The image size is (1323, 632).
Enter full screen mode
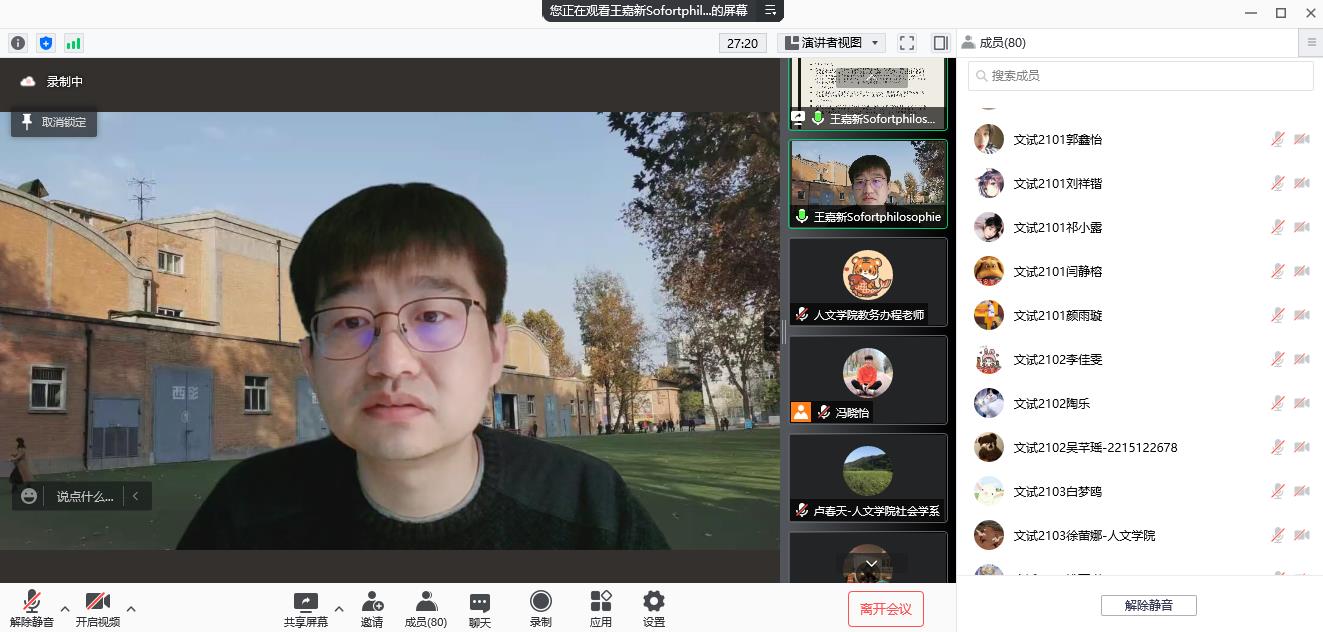tap(907, 43)
